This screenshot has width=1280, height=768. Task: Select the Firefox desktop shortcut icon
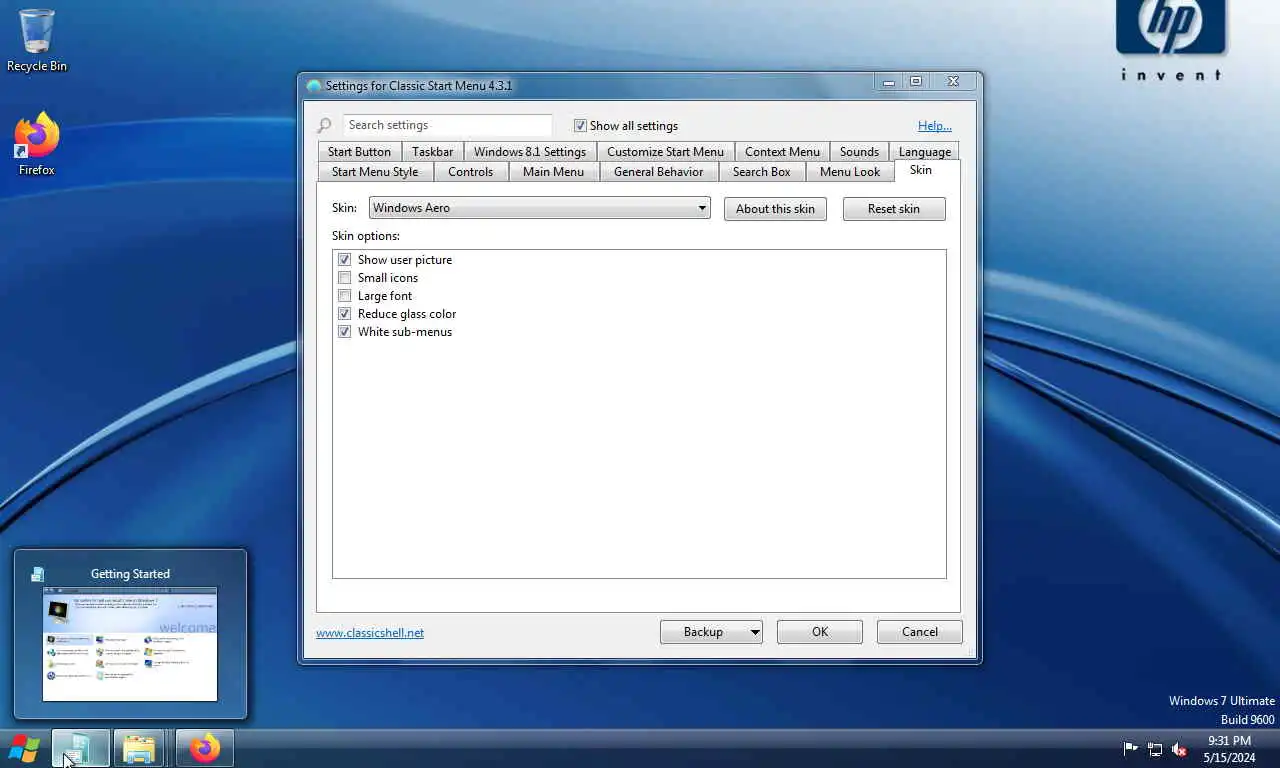pos(37,144)
